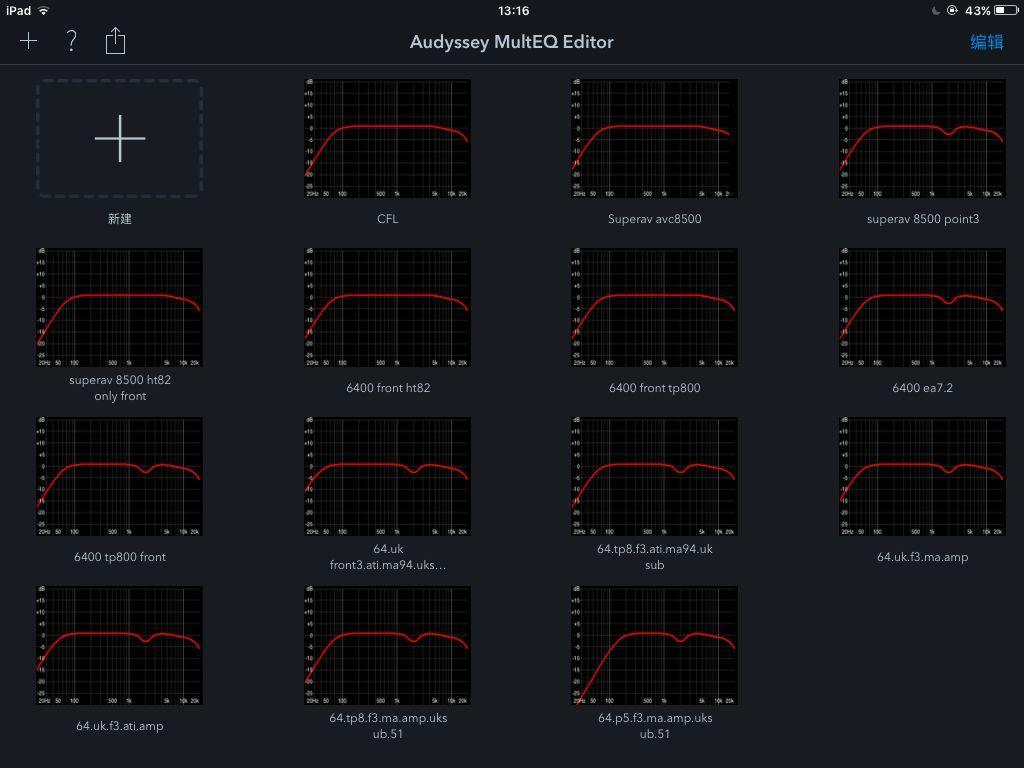Open superav 8500 ht82 only front
The height and width of the screenshot is (768, 1024).
point(120,307)
